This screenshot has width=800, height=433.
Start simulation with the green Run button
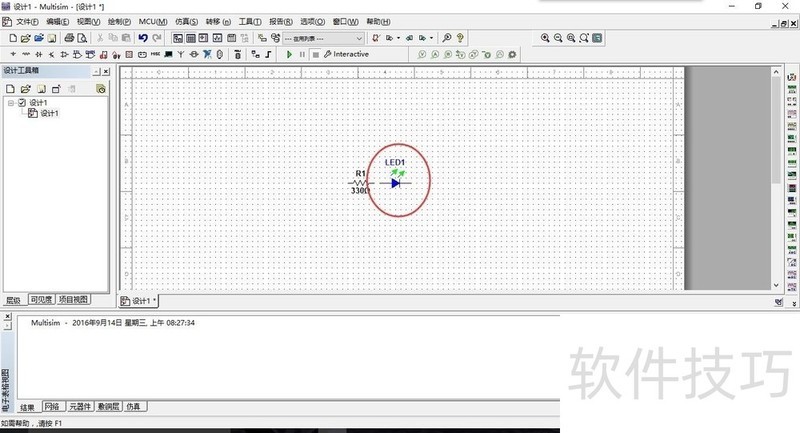click(x=289, y=54)
